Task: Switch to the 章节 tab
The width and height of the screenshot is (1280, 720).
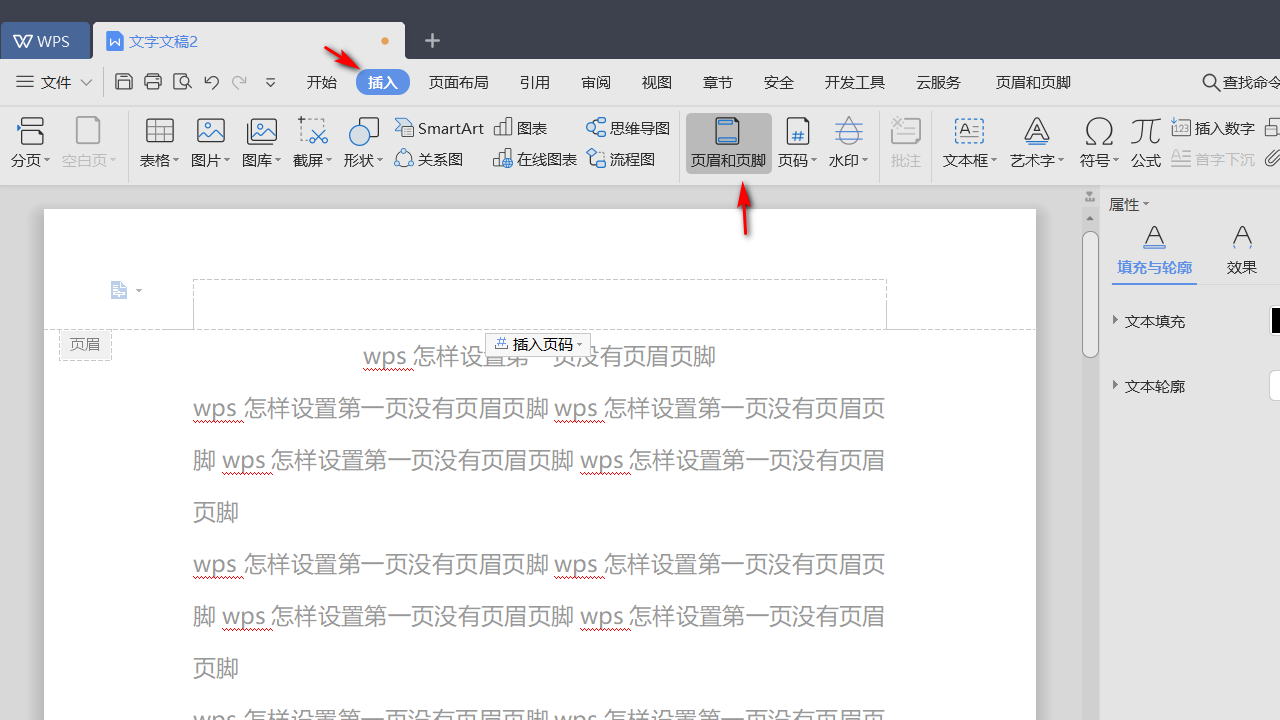Action: point(718,82)
